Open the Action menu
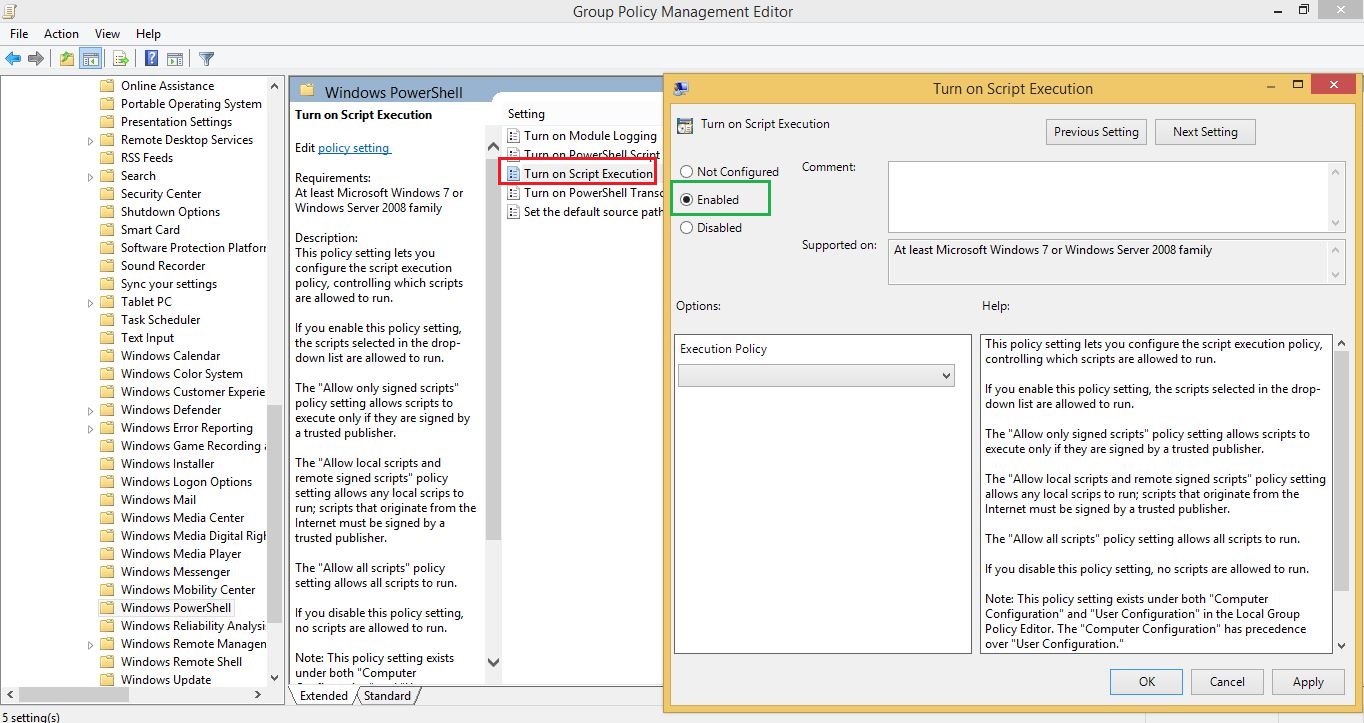Image resolution: width=1364 pixels, height=723 pixels. [61, 34]
